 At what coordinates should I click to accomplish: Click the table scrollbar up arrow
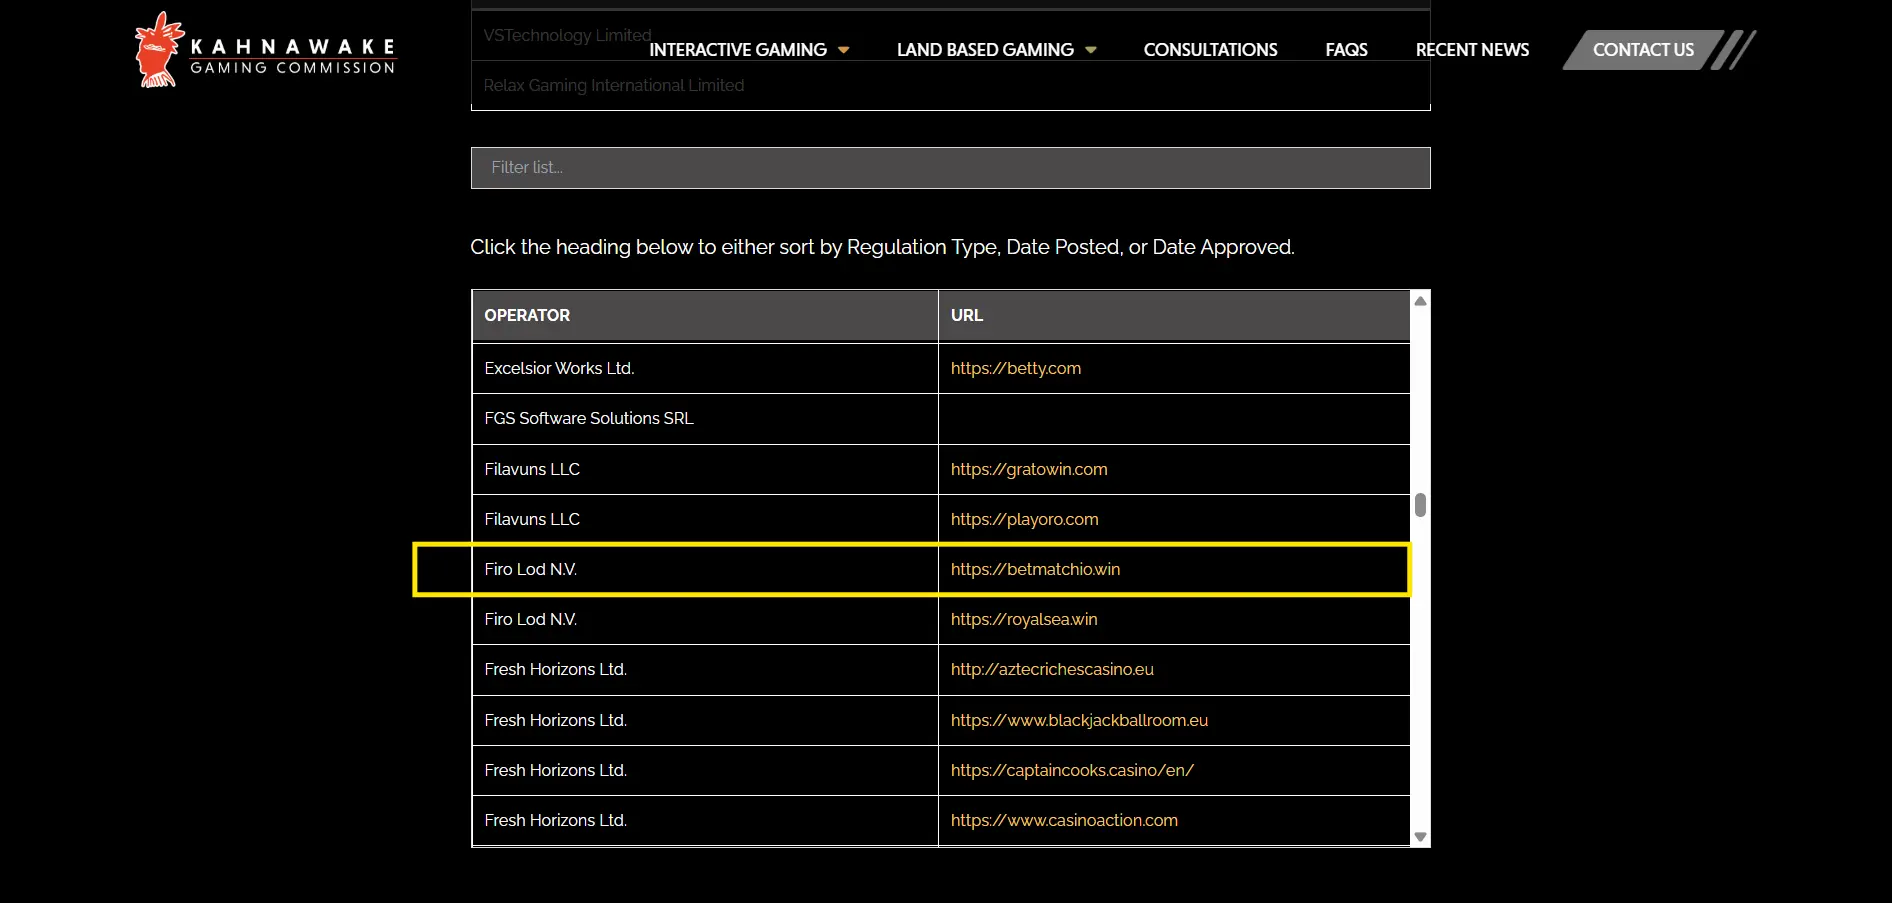tap(1420, 300)
